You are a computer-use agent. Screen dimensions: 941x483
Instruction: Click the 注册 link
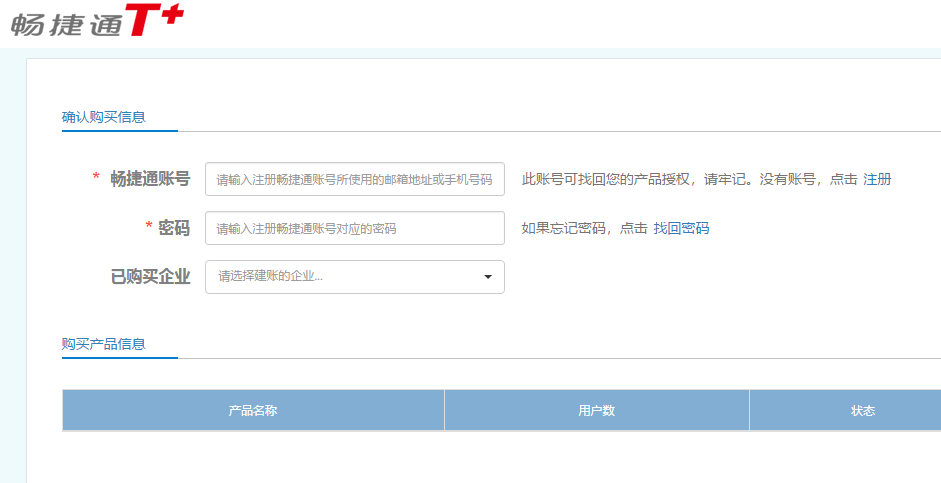click(x=877, y=179)
